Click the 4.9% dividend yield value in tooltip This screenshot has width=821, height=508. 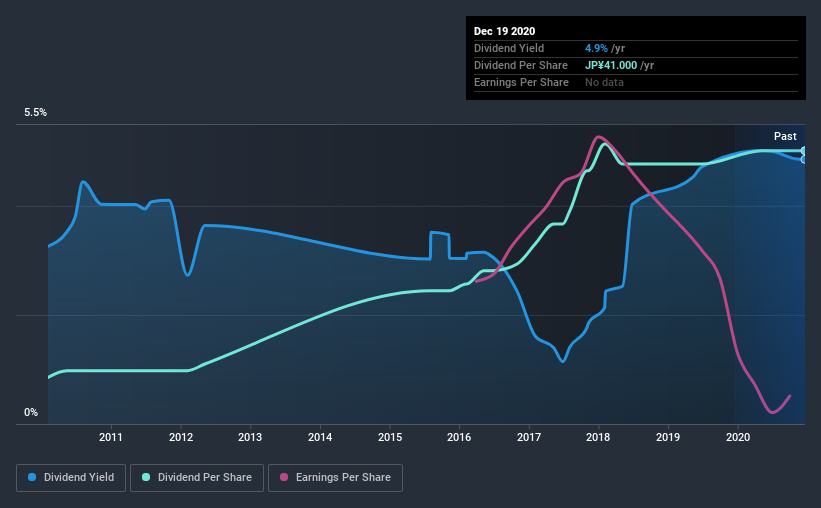597,48
